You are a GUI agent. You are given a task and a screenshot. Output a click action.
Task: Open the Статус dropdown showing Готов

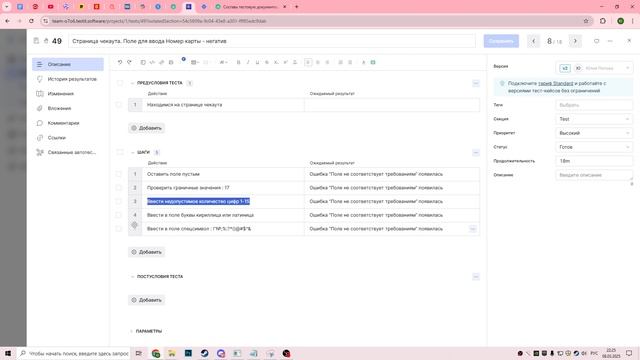click(594, 147)
